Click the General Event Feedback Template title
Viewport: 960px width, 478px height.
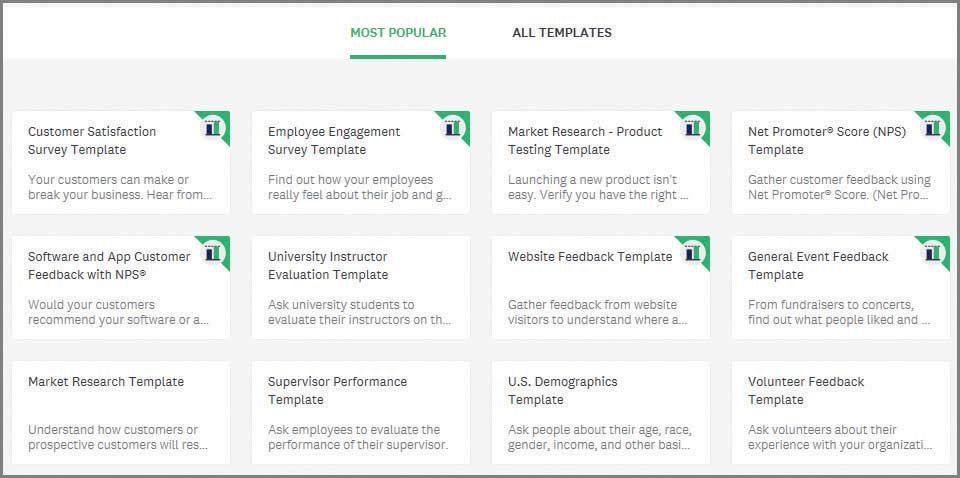(x=818, y=265)
